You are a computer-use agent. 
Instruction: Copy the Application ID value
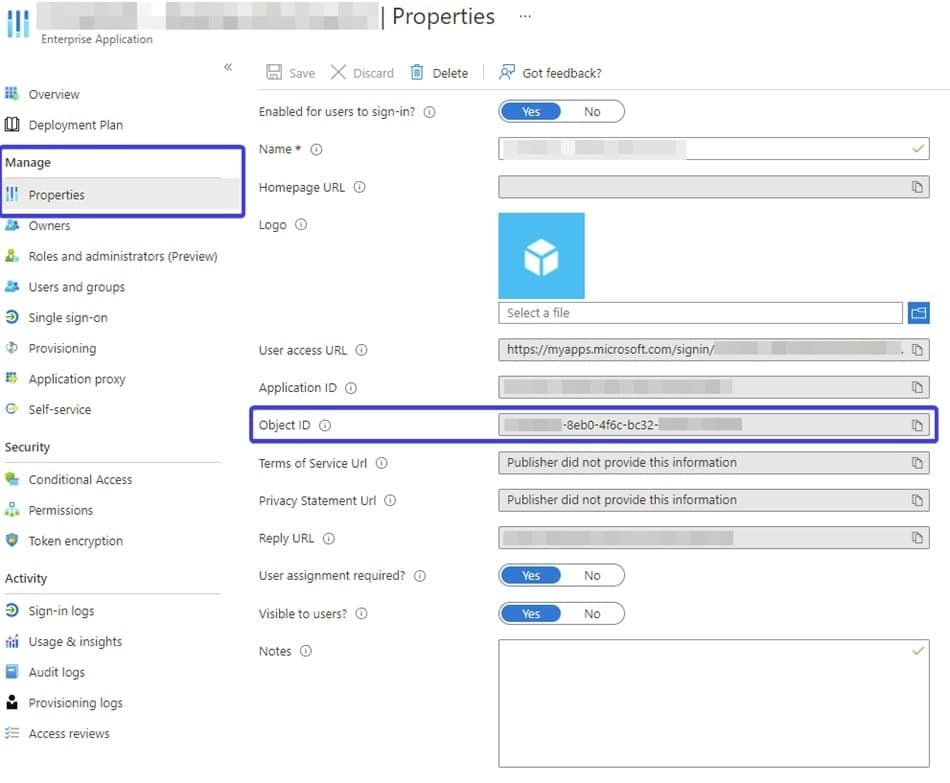[x=917, y=387]
